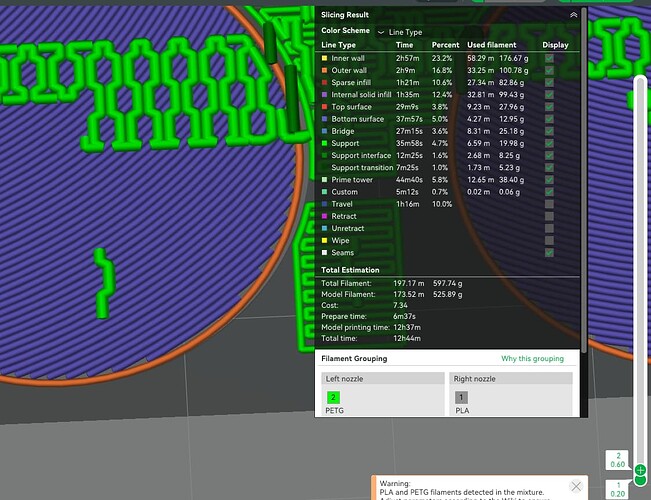The height and width of the screenshot is (500, 651).
Task: Click the Display column header
Action: point(555,45)
